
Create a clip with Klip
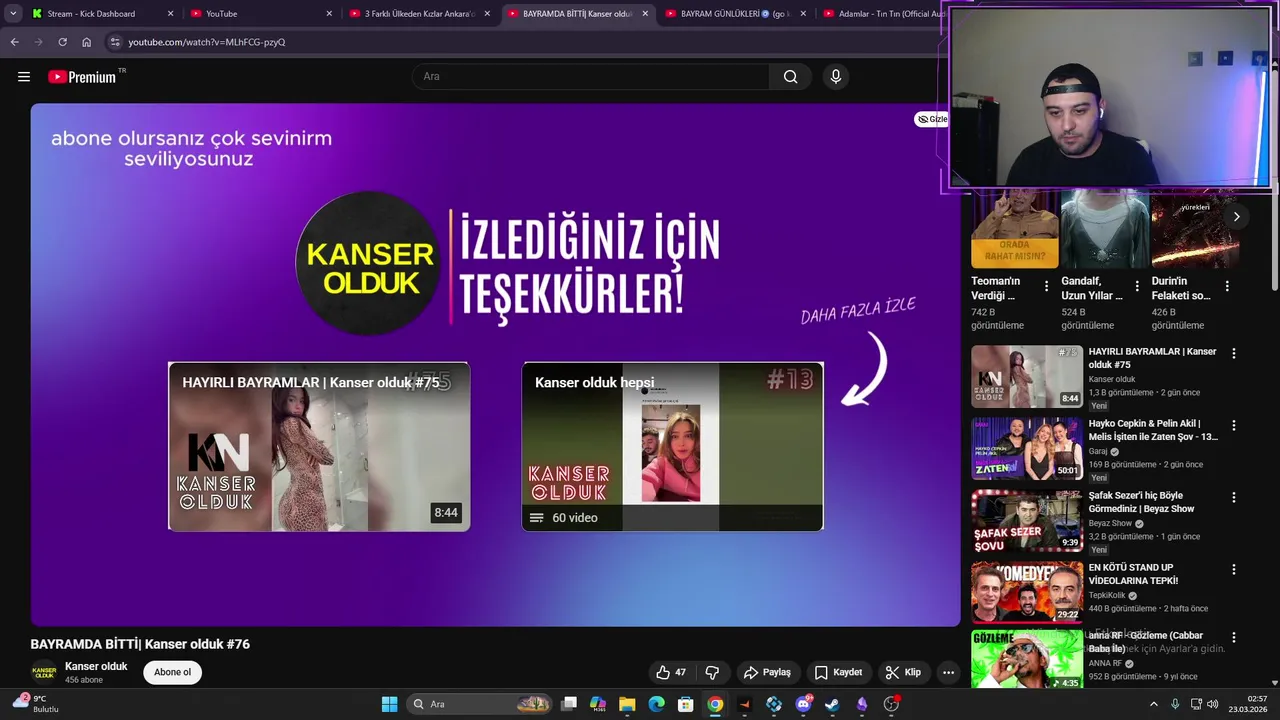903,672
